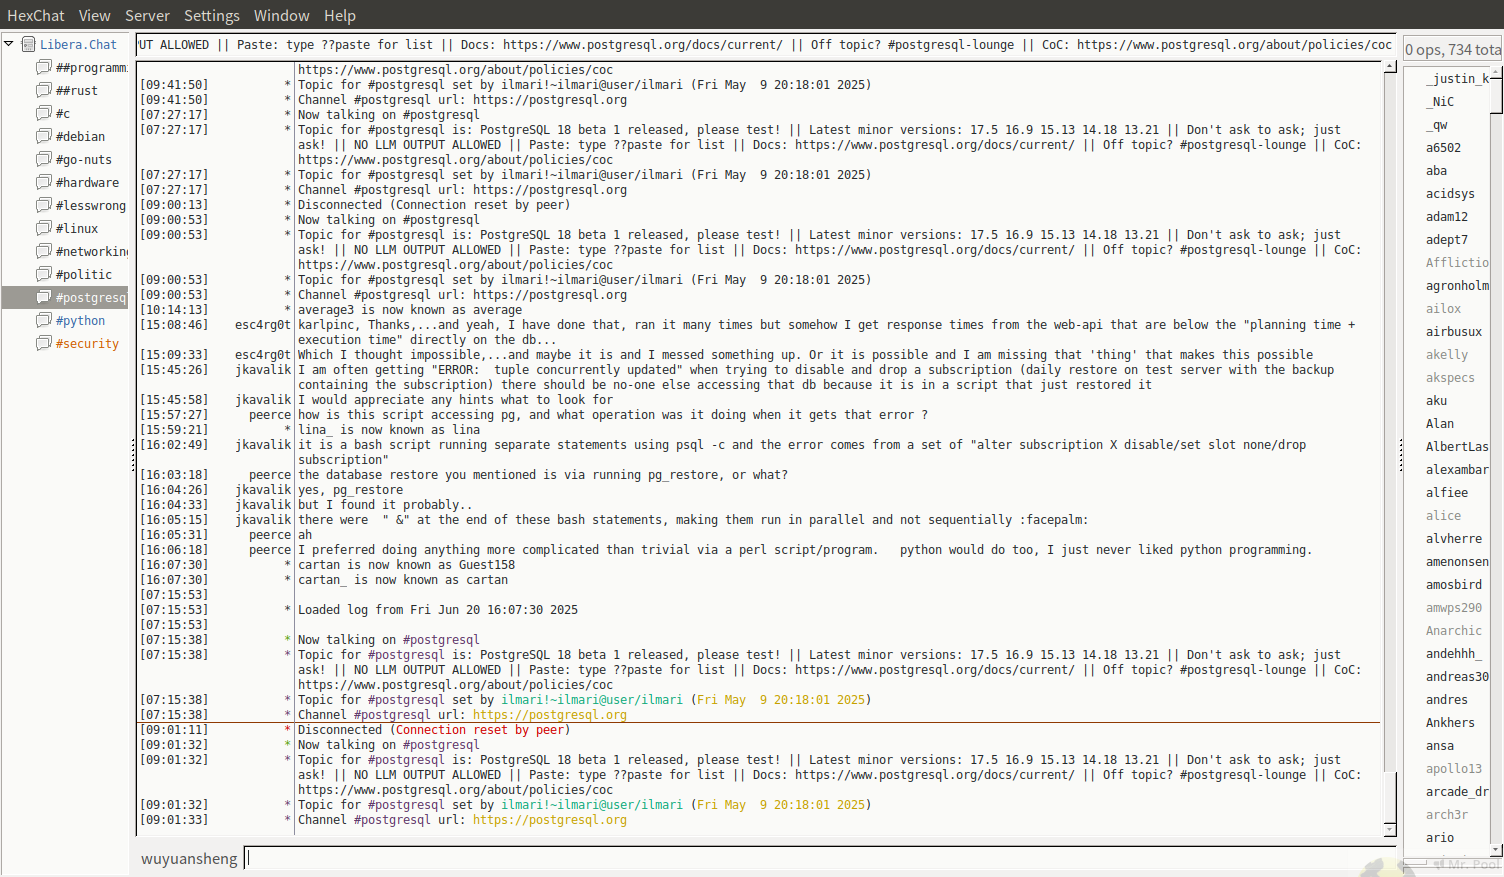Click the #linux channel icon

(44, 228)
